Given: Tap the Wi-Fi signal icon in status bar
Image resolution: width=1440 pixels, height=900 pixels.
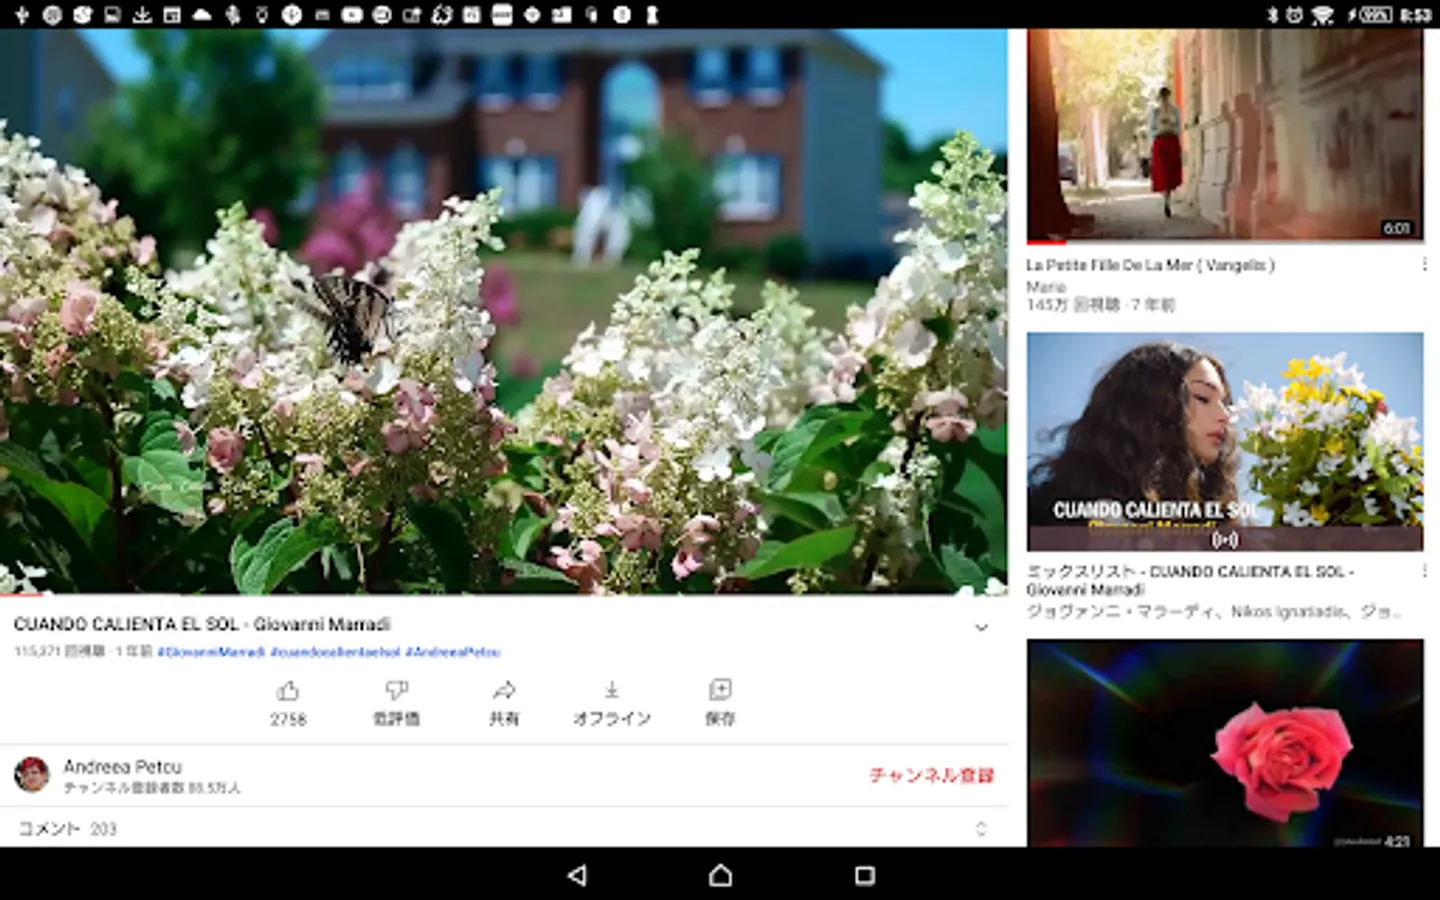Looking at the screenshot, I should (1323, 14).
